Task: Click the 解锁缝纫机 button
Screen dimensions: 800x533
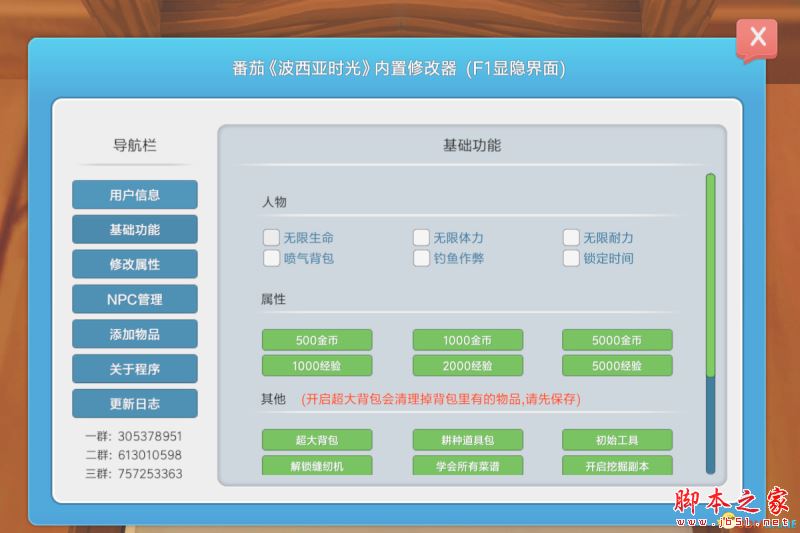Action: 317,466
